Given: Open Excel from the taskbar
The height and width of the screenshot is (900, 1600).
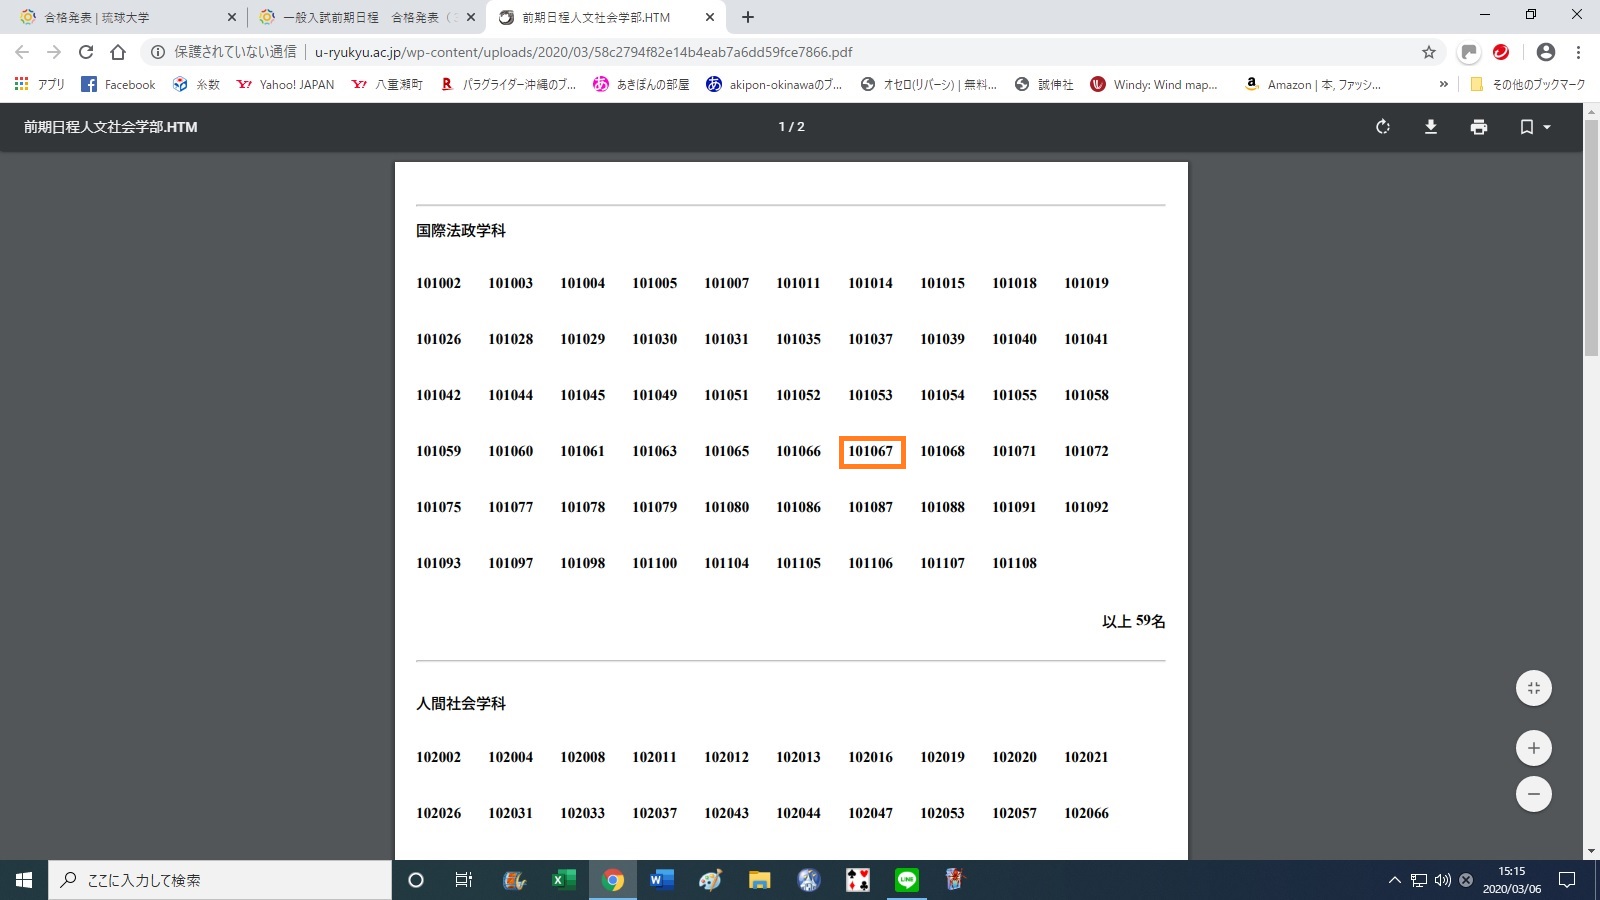Looking at the screenshot, I should coord(563,880).
